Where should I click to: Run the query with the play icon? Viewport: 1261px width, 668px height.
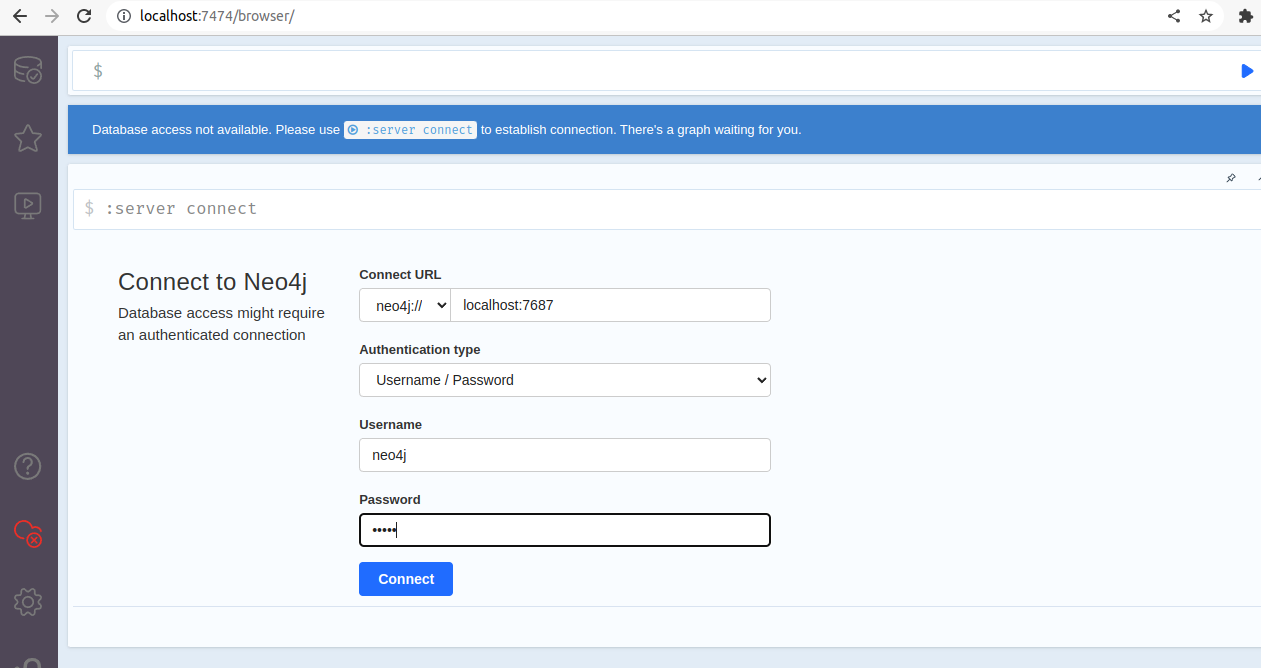coord(1247,70)
